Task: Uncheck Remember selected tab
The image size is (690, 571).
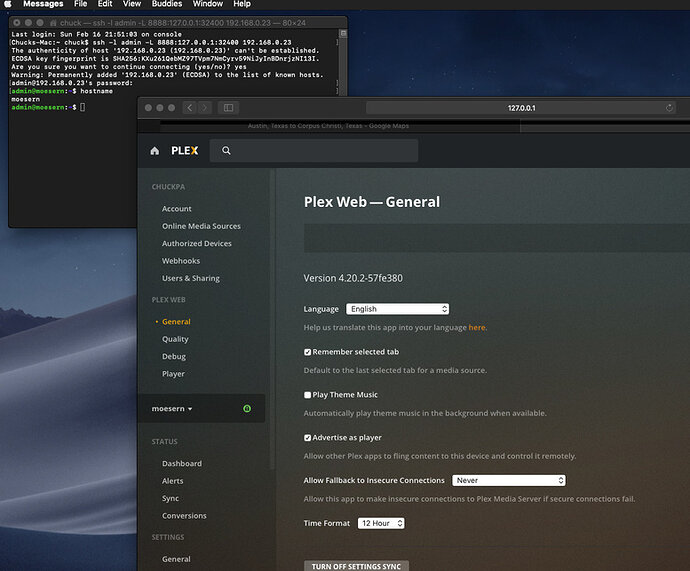Action: click(307, 352)
